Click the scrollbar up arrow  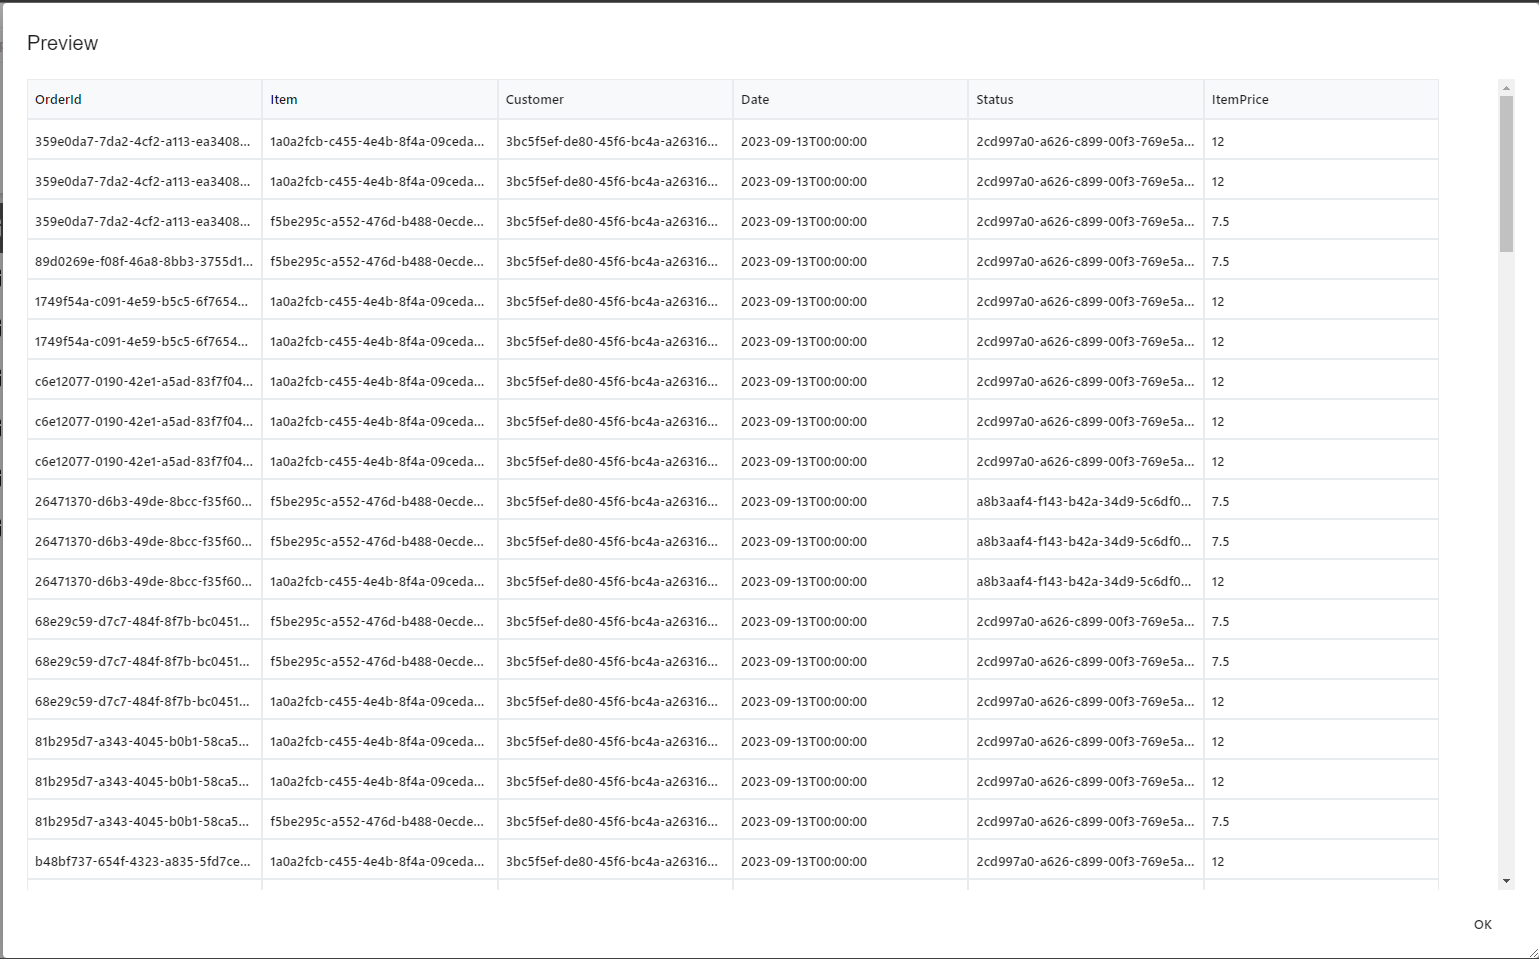[1505, 87]
